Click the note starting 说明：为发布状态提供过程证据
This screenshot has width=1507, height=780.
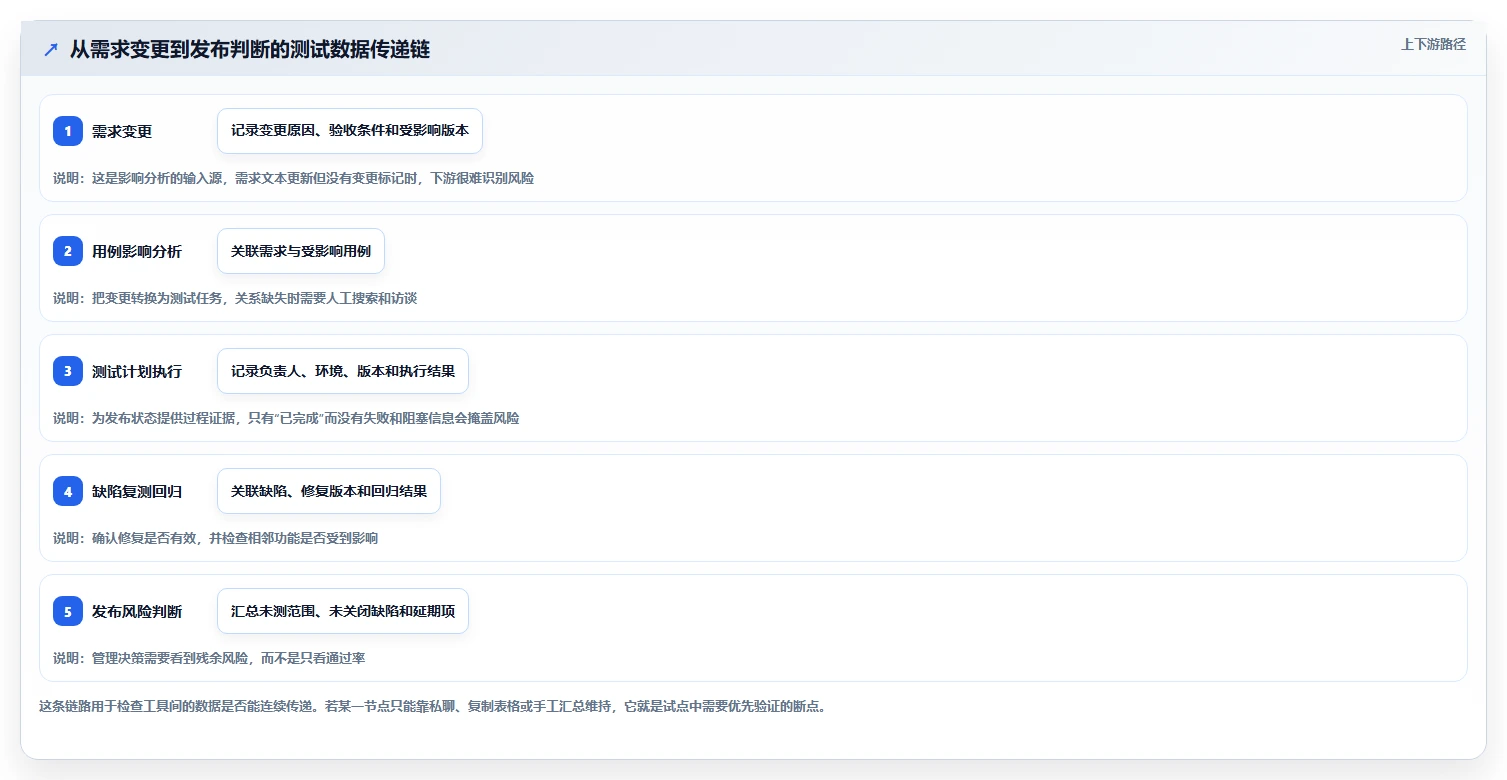[286, 418]
